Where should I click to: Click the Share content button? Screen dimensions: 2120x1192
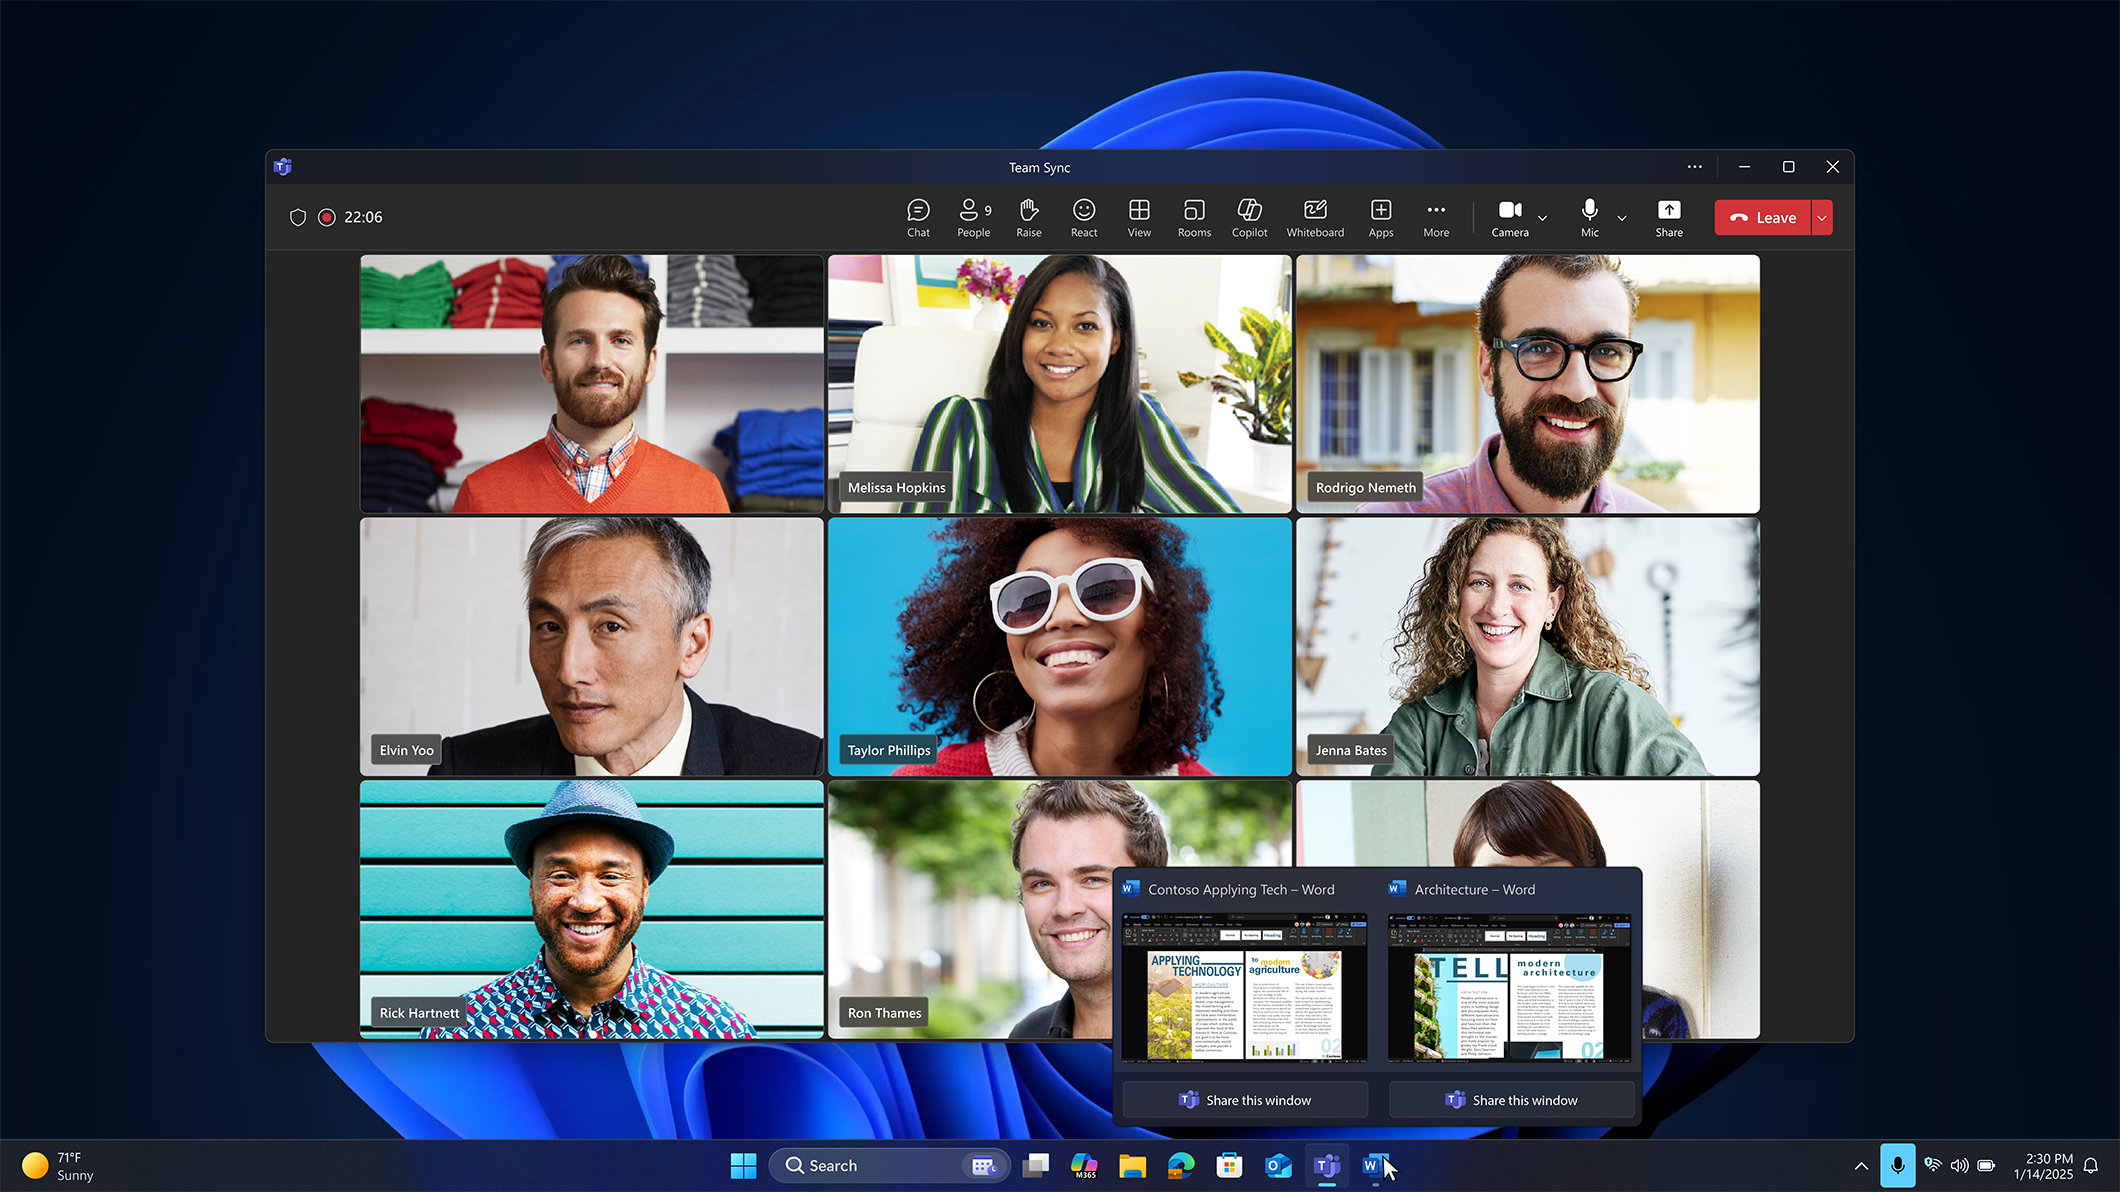(1669, 217)
